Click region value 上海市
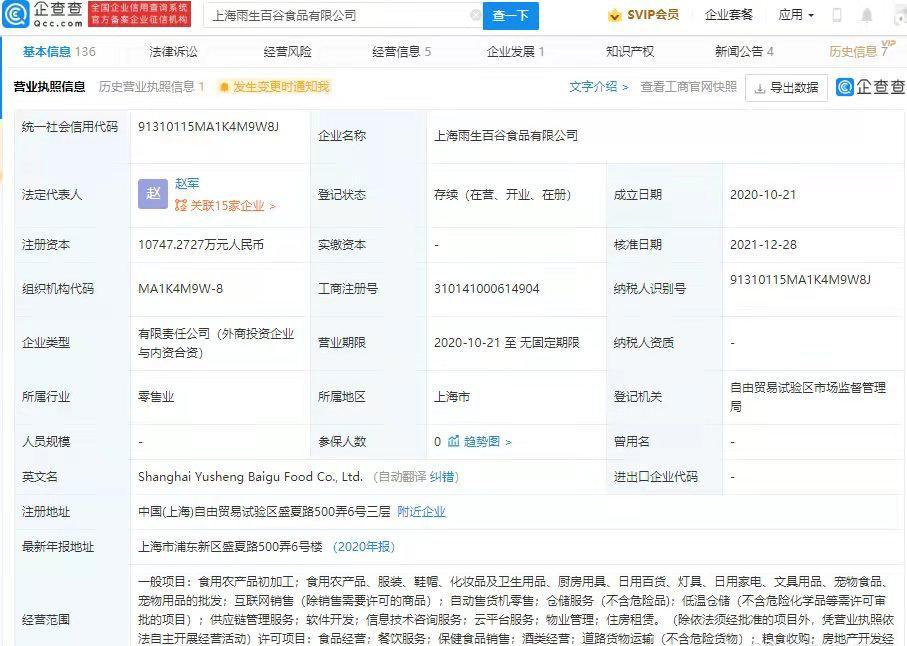 tap(452, 397)
